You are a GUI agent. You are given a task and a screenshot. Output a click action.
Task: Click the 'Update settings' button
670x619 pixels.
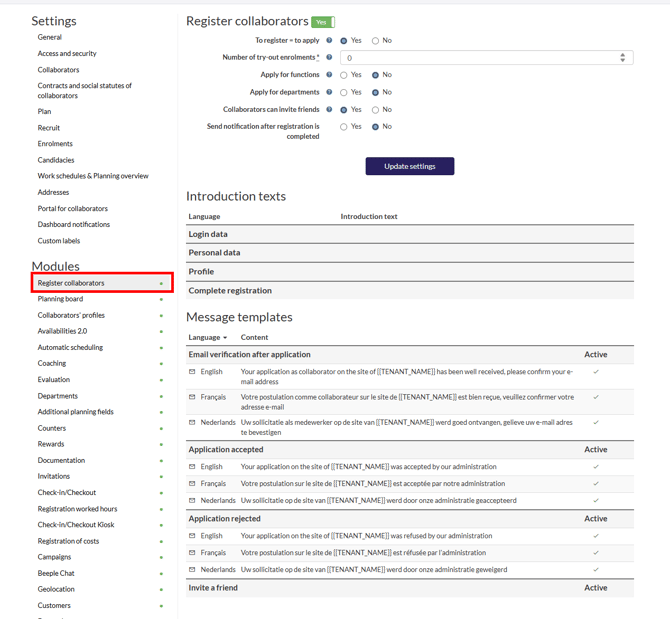click(409, 166)
